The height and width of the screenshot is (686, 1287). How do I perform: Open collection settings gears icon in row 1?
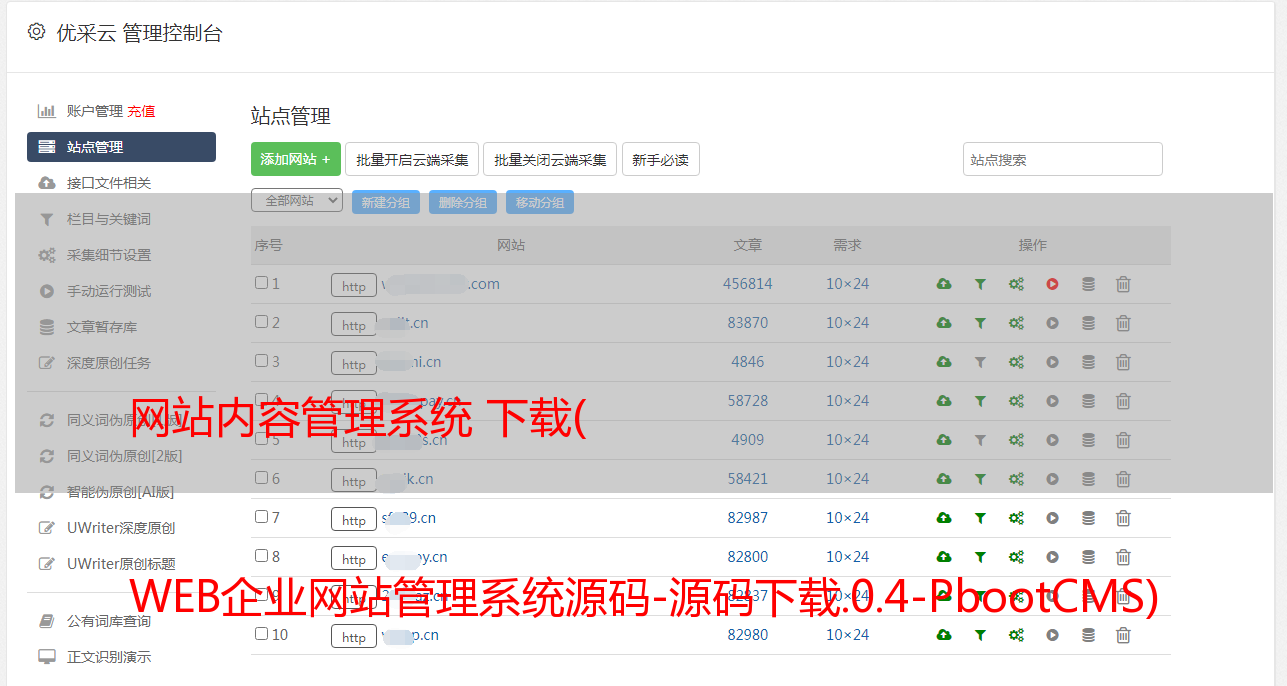(1016, 284)
